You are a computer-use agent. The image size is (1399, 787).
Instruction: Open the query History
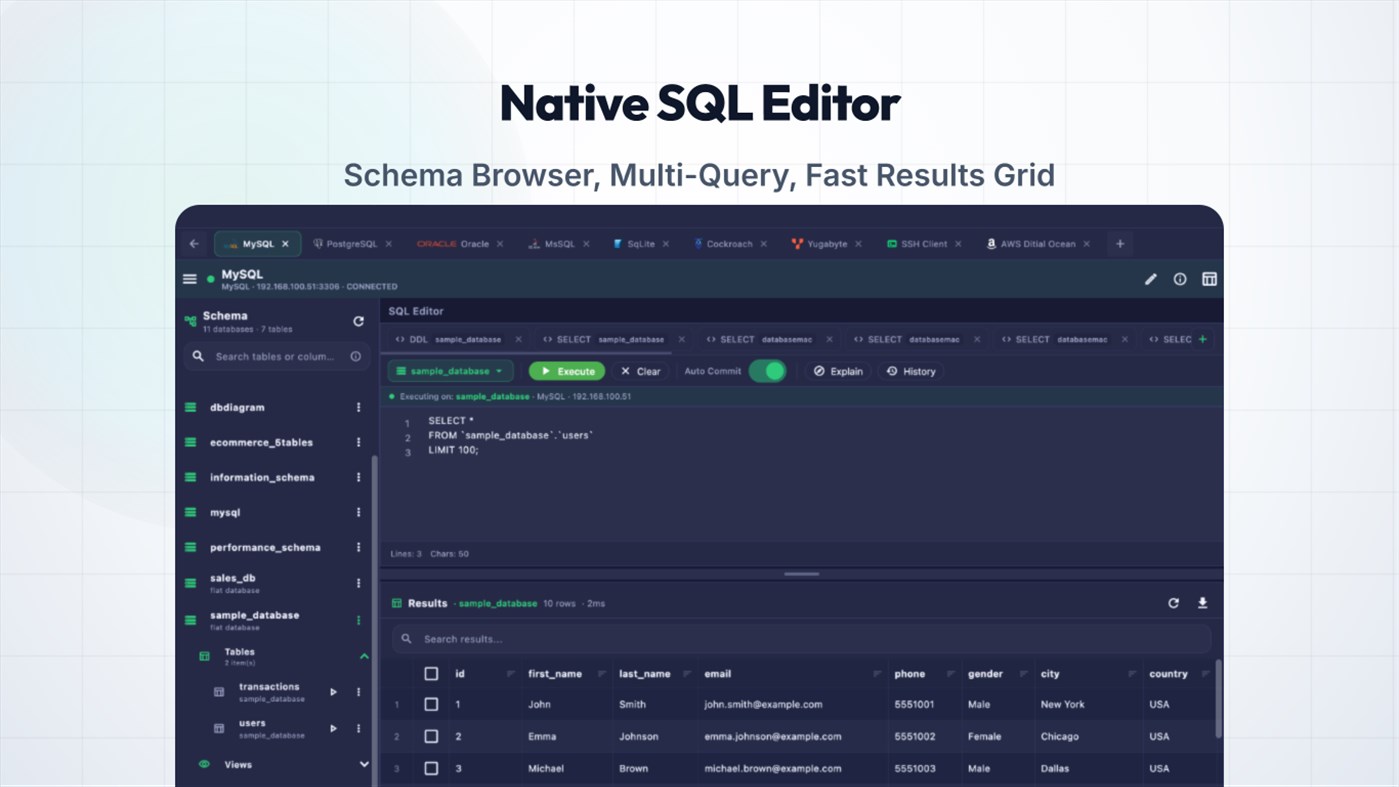(x=911, y=371)
